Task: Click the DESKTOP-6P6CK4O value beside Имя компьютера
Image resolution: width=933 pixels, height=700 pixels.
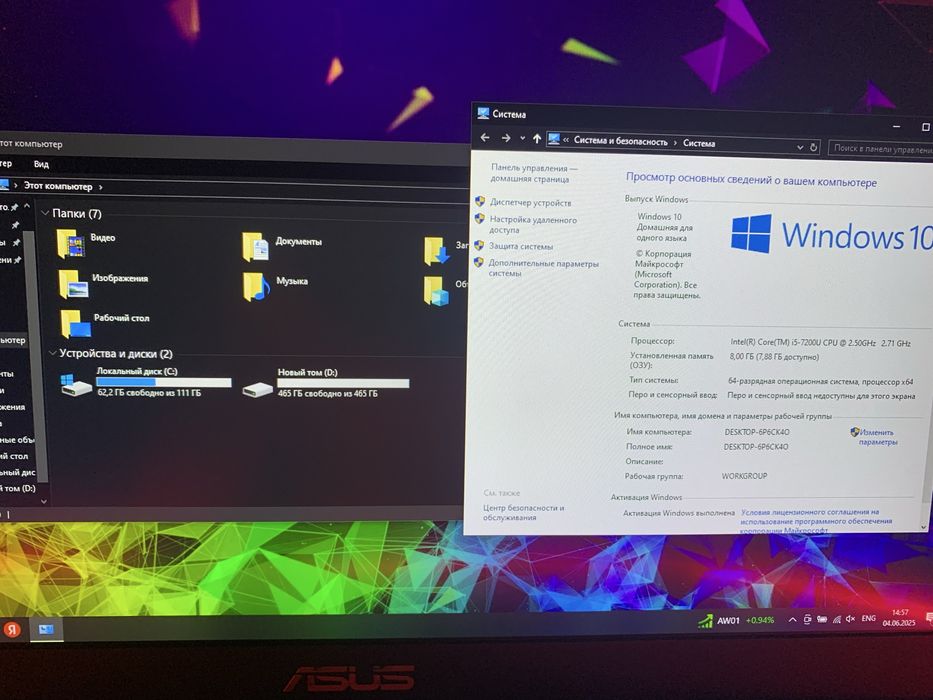Action: click(x=757, y=432)
